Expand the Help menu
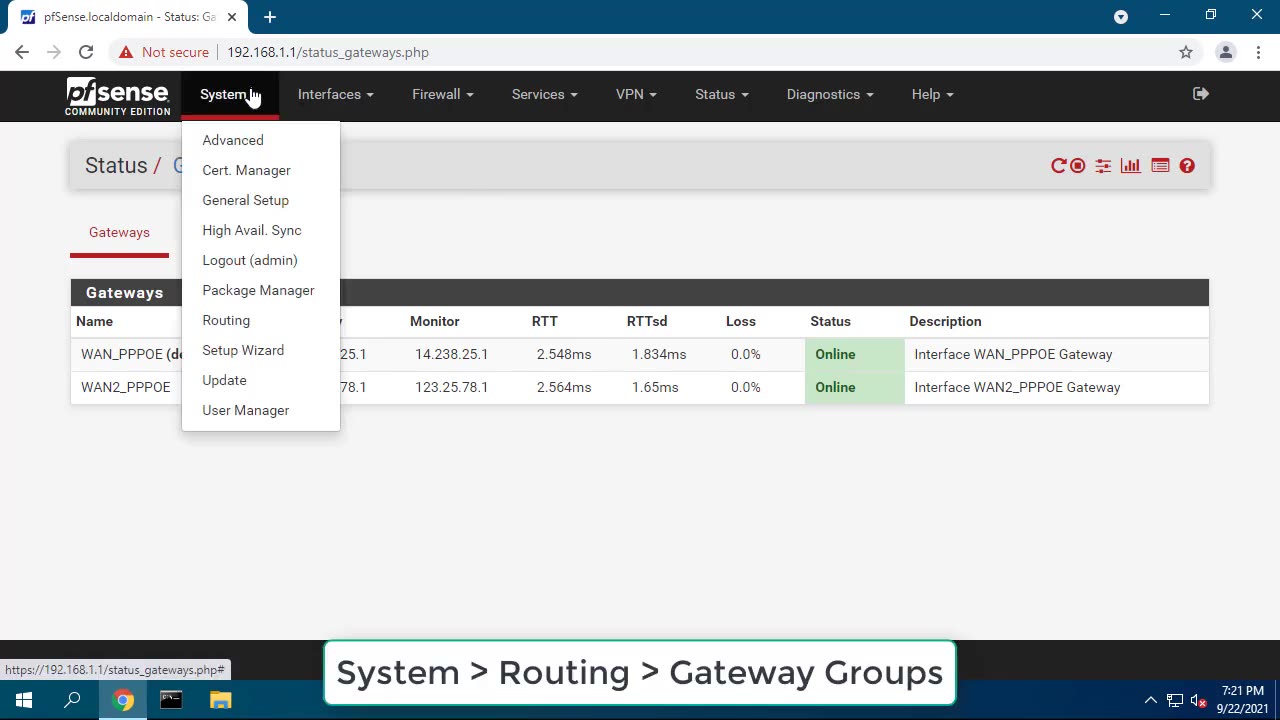The image size is (1280, 720). (x=932, y=94)
